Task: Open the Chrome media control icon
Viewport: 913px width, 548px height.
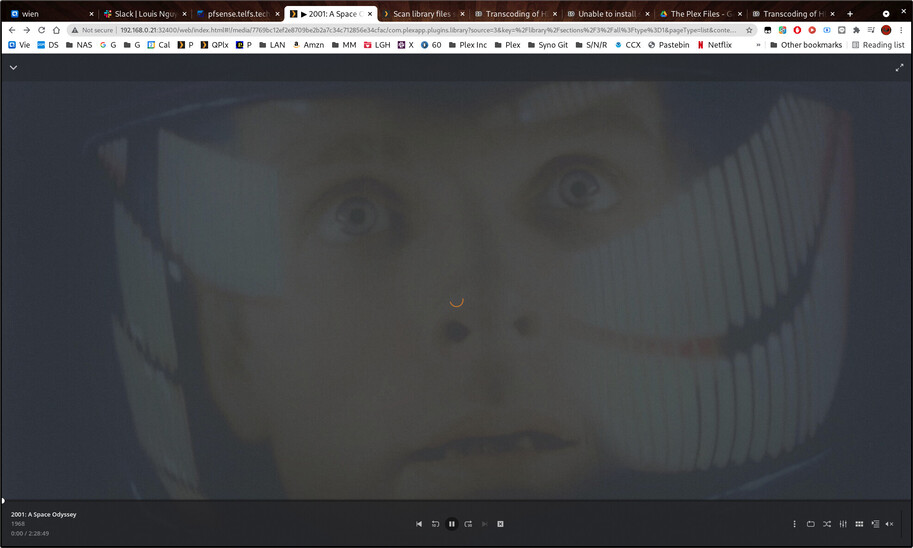Action: coord(871,30)
